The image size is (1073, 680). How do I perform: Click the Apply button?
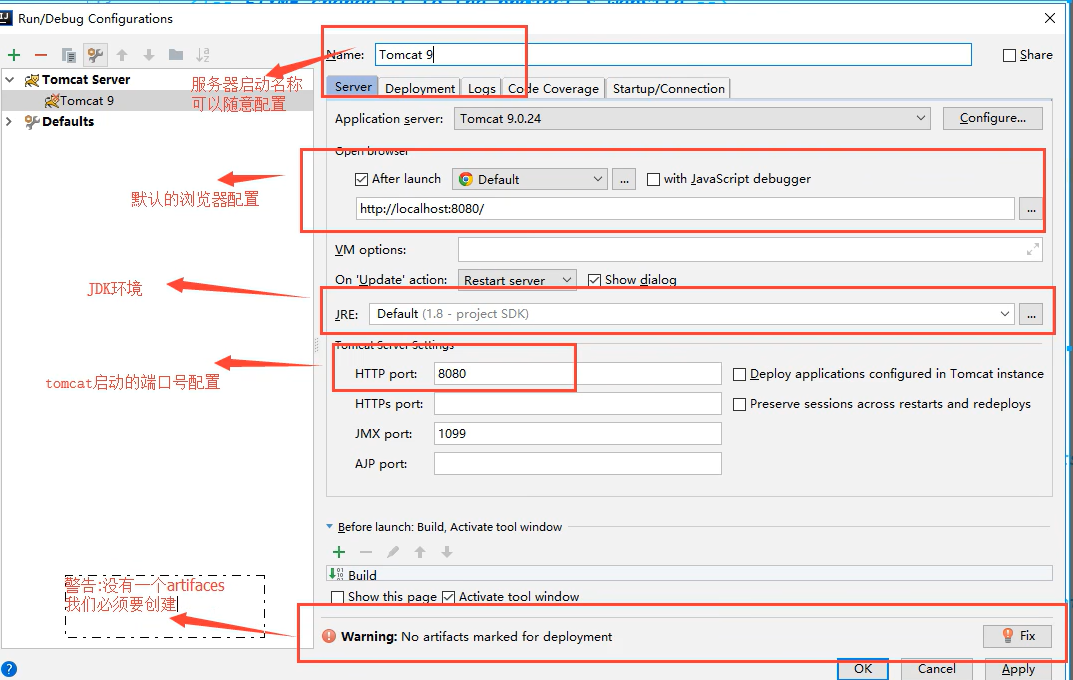pyautogui.click(x=1018, y=669)
